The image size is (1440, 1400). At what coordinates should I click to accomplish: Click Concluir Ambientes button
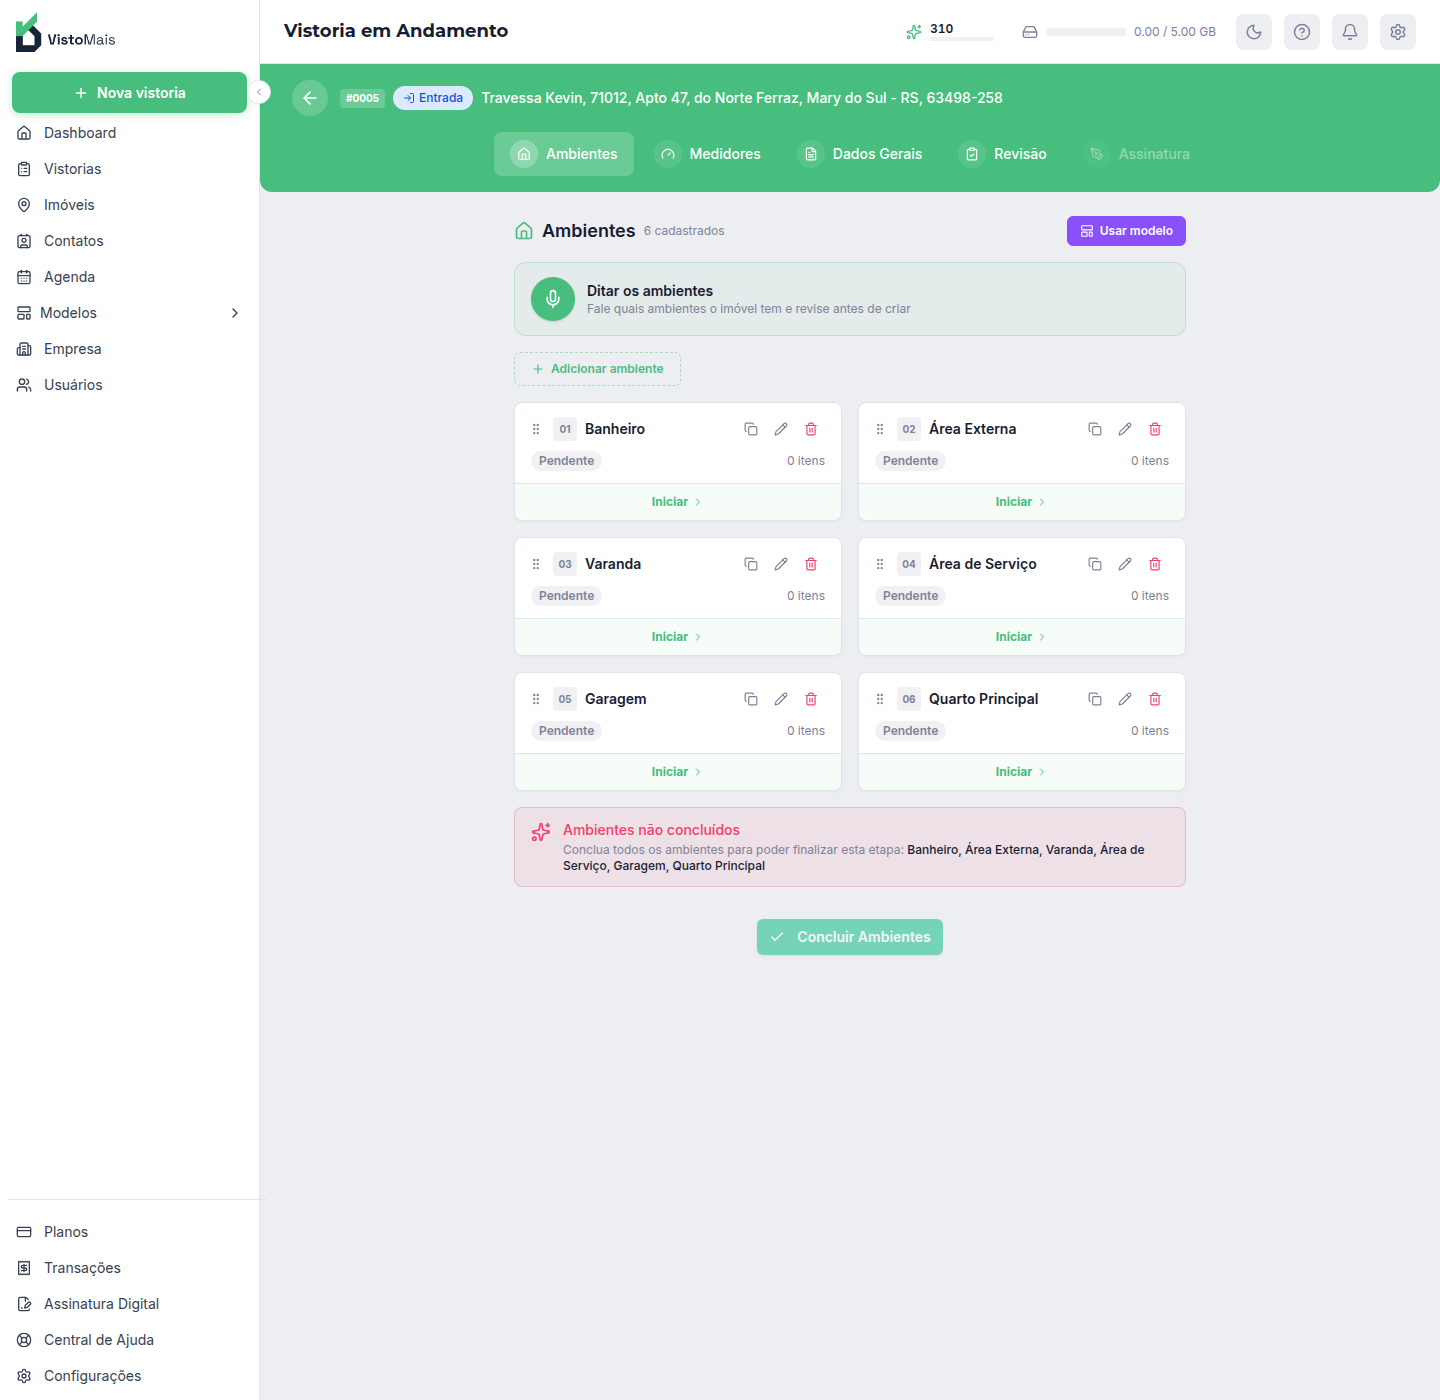(850, 937)
